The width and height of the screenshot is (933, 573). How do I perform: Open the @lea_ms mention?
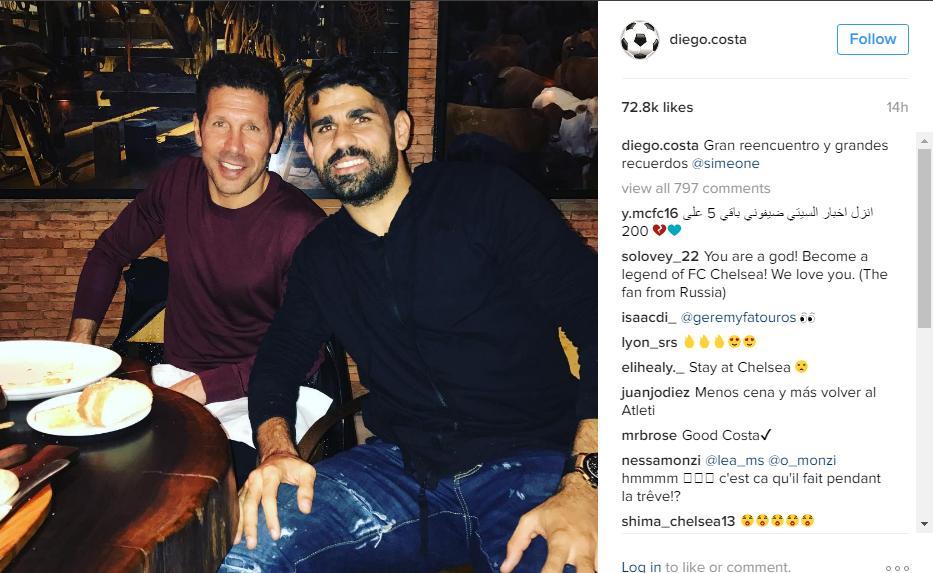pyautogui.click(x=734, y=461)
